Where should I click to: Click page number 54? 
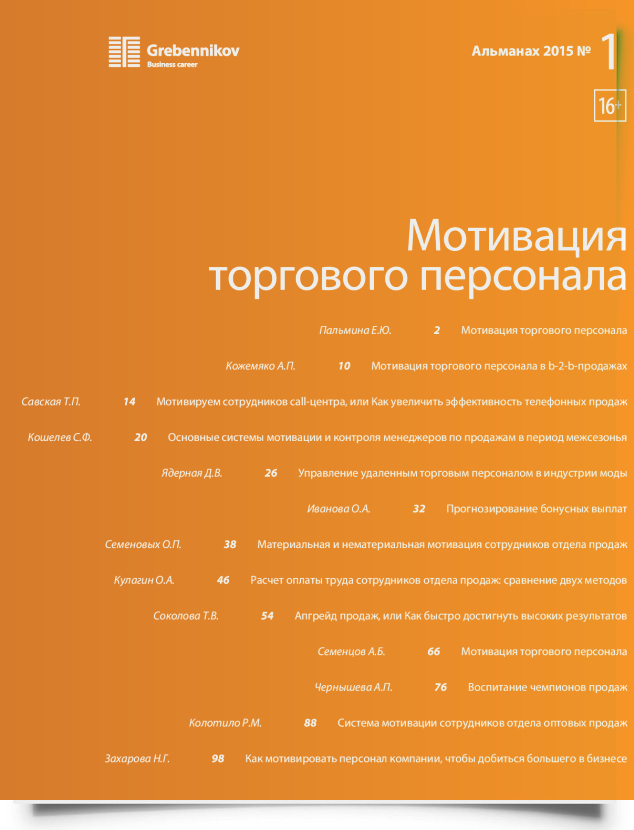tap(267, 616)
